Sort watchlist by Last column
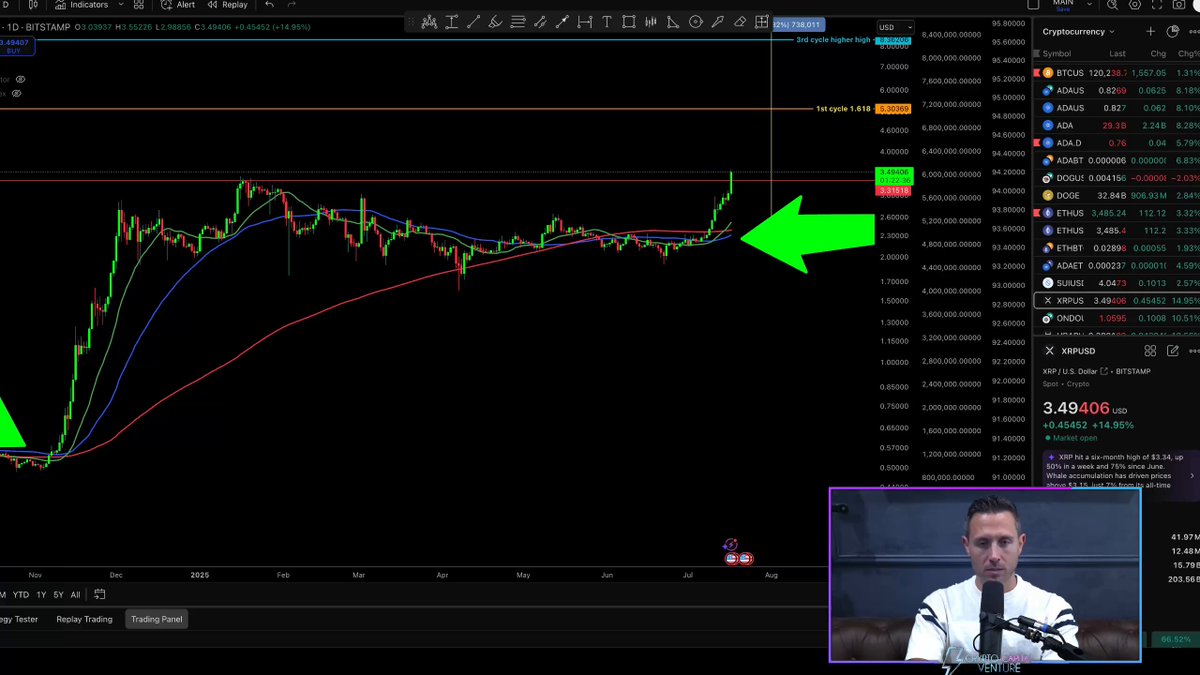 [1117, 54]
